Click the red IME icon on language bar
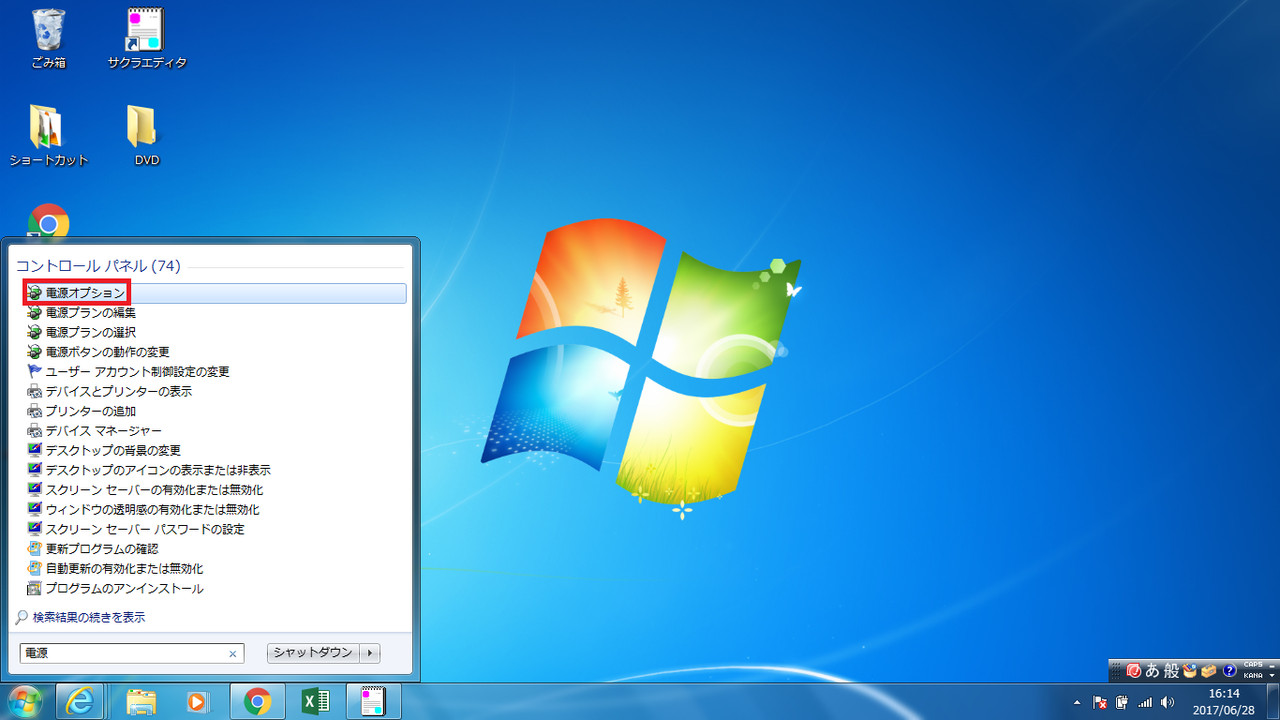 [x=1134, y=671]
